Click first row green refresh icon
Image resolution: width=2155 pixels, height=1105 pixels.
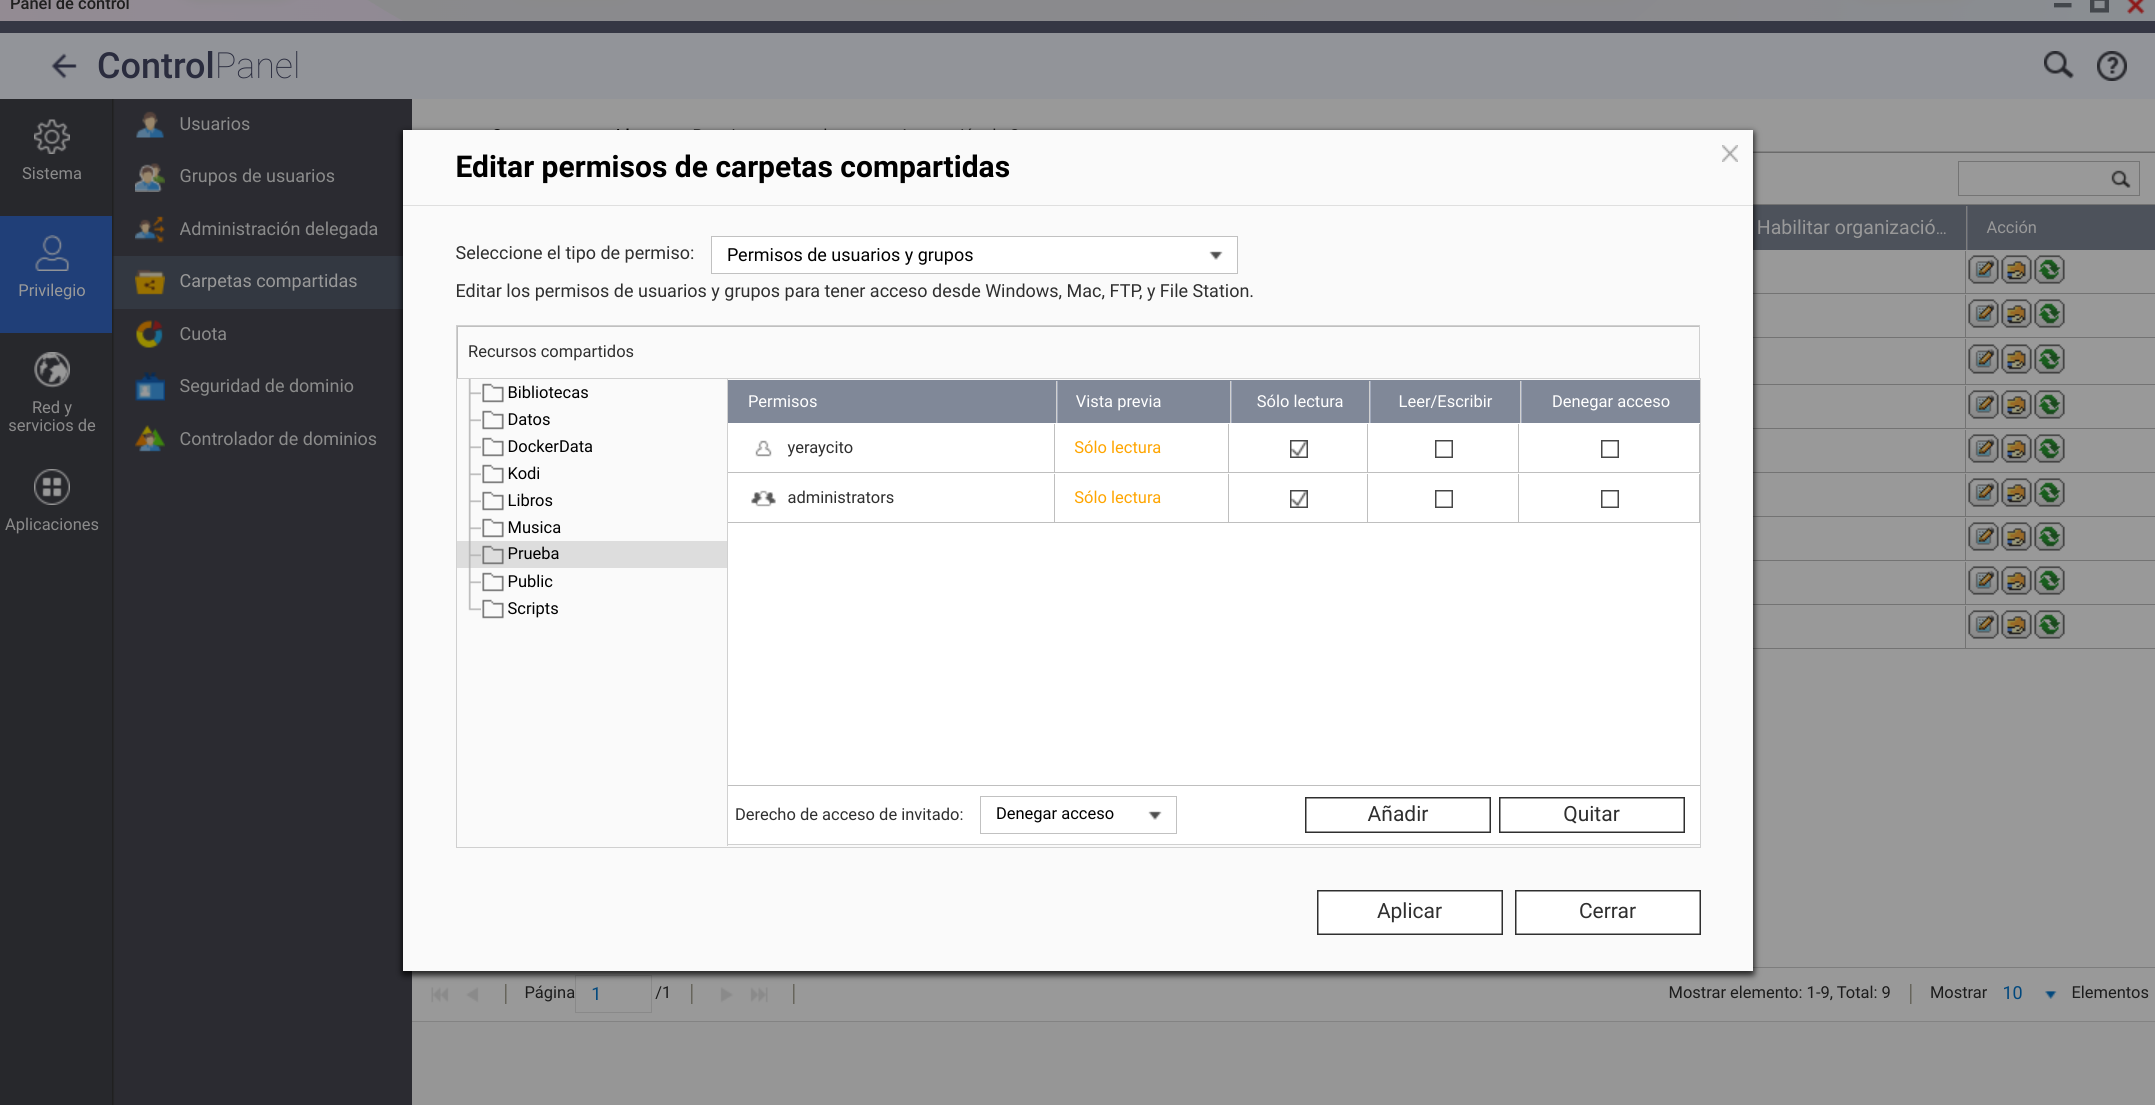pos(2049,270)
